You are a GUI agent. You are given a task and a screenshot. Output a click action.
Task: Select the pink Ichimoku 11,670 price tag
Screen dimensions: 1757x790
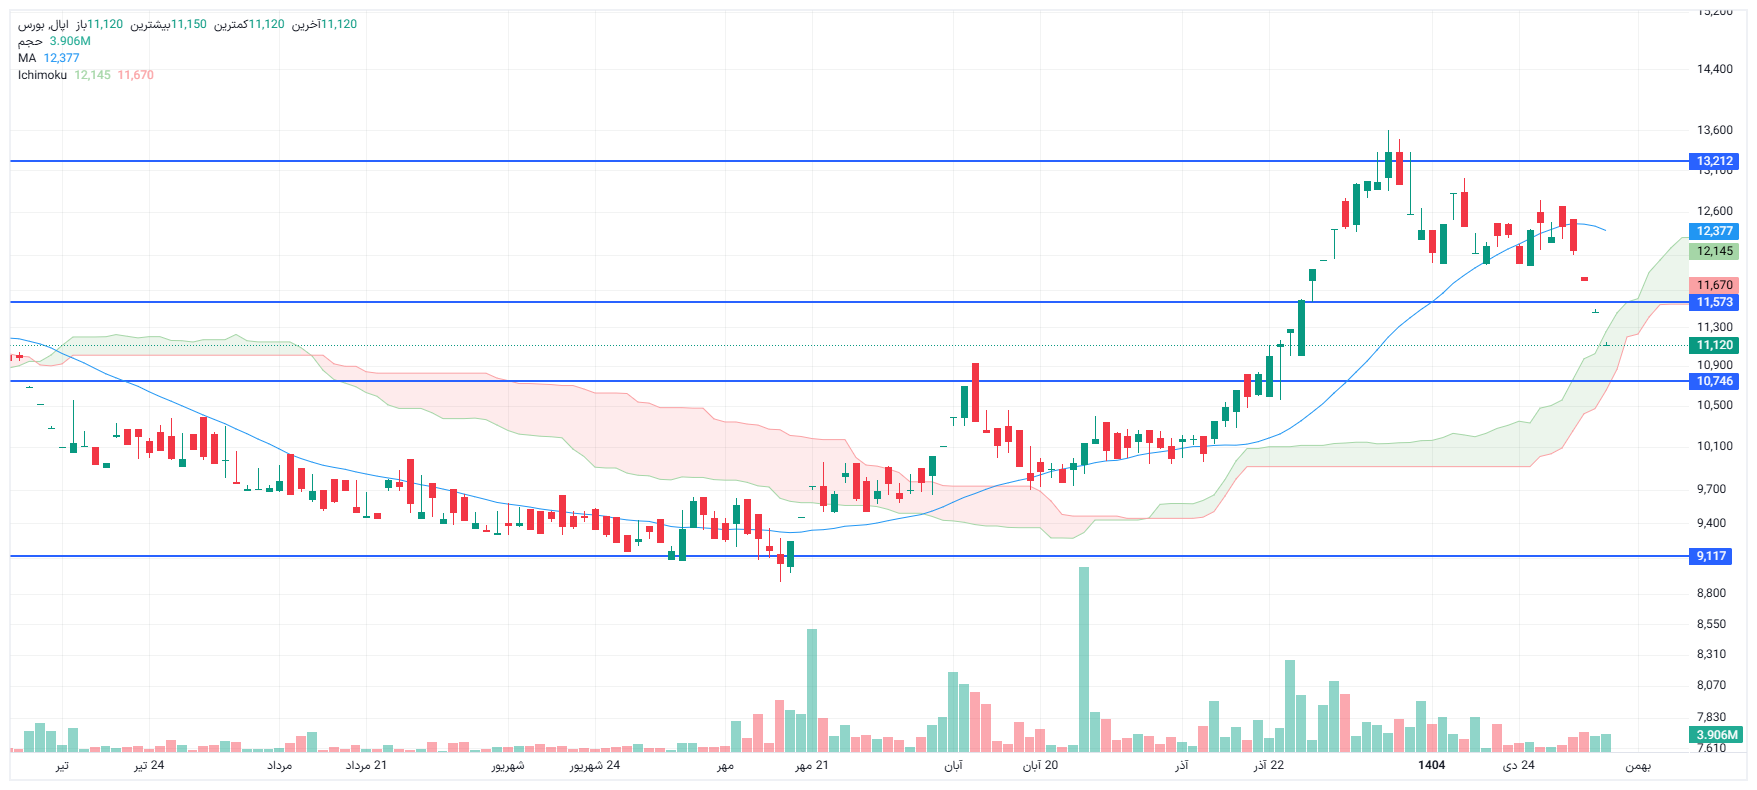[x=1714, y=285]
